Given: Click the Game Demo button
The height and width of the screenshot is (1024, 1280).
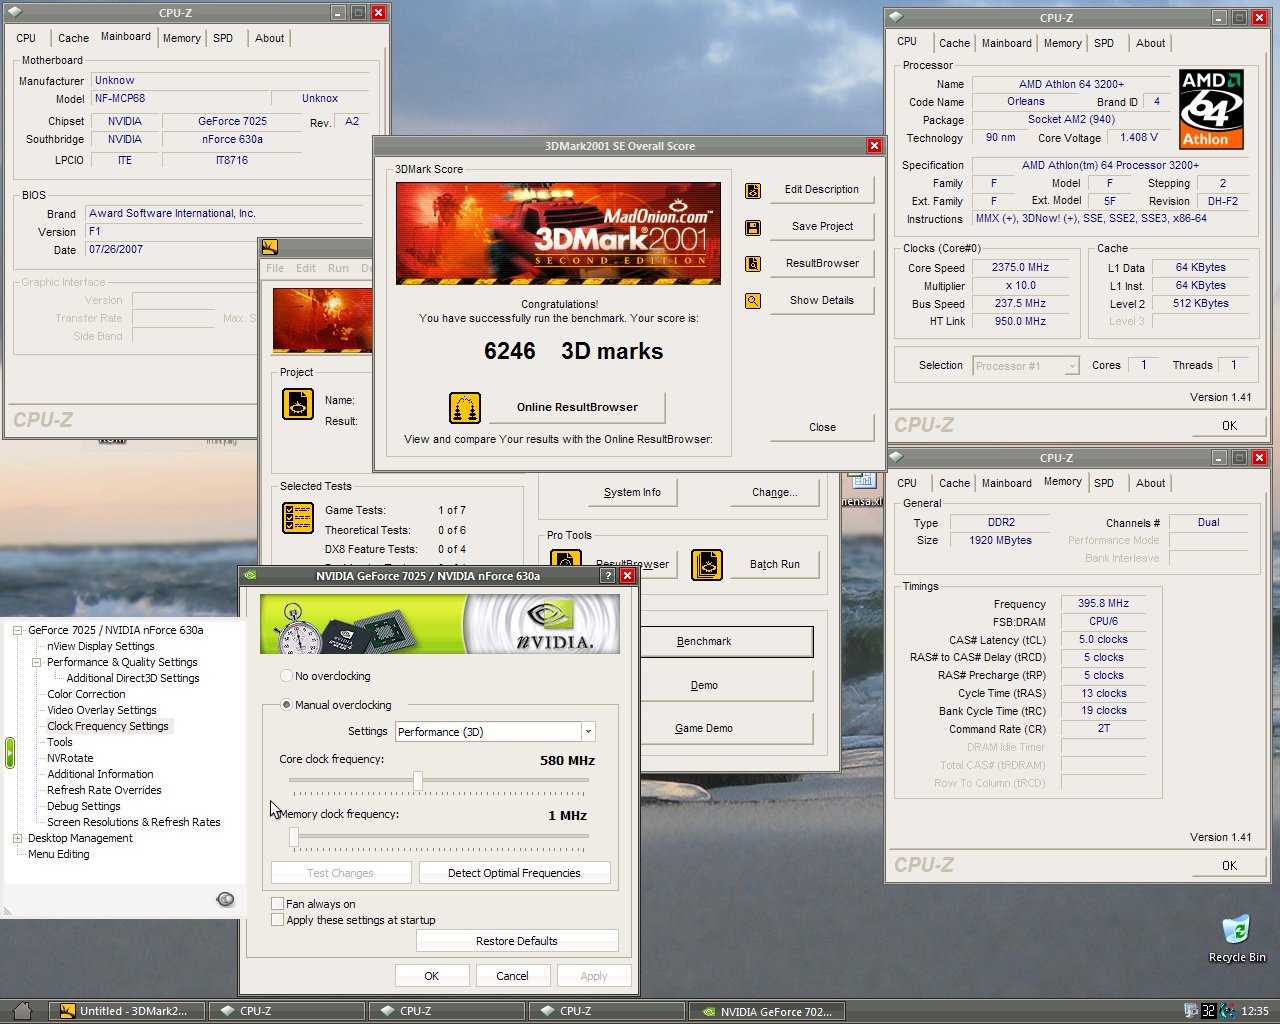Looking at the screenshot, I should click(725, 728).
